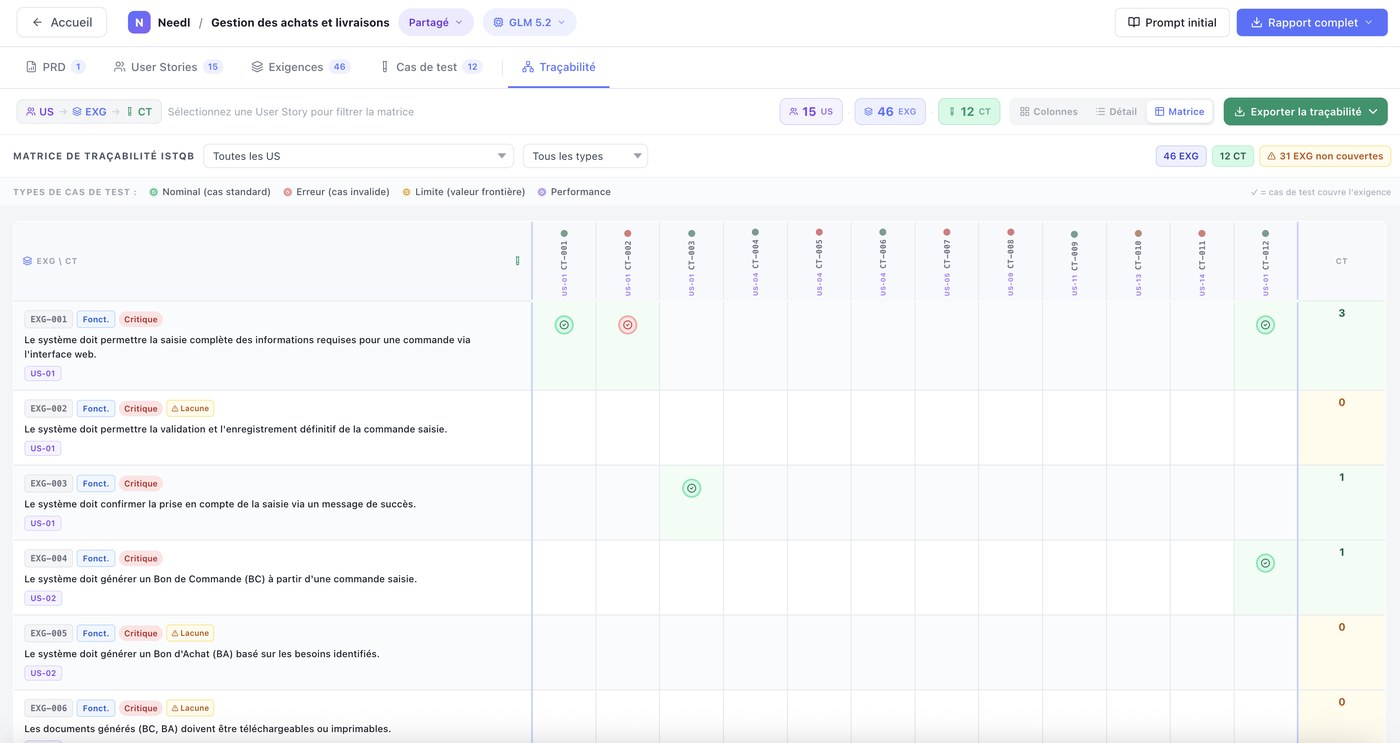The height and width of the screenshot is (743, 1400).
Task: Click the CT-005 column header
Action: pyautogui.click(x=819, y=262)
